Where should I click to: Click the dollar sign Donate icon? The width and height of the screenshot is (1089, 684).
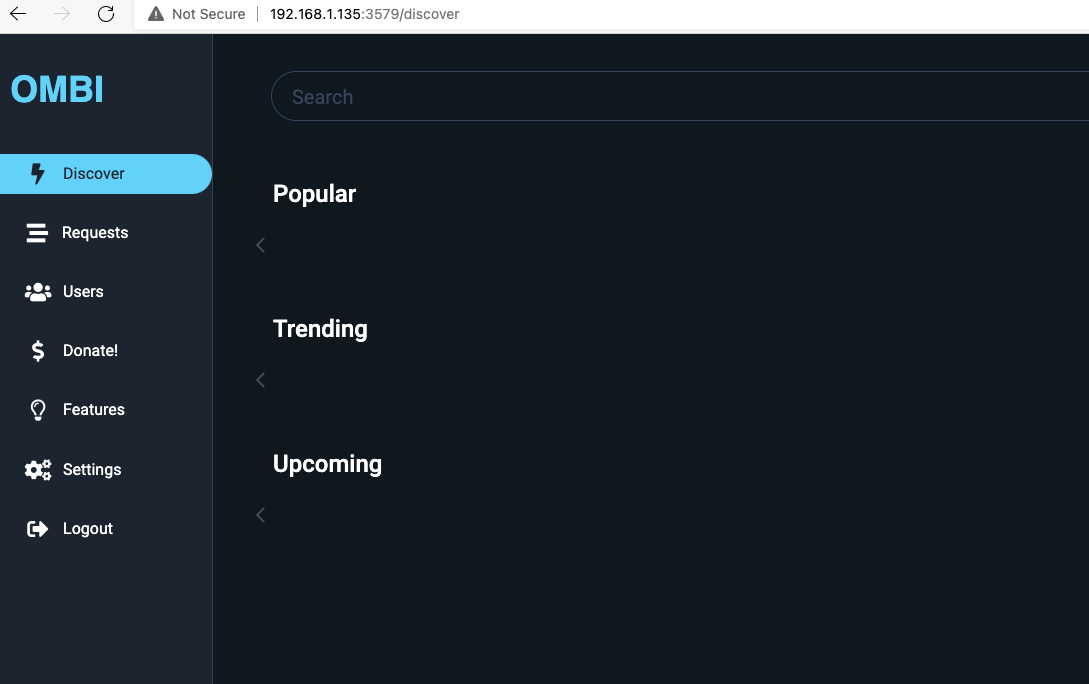pyautogui.click(x=37, y=350)
